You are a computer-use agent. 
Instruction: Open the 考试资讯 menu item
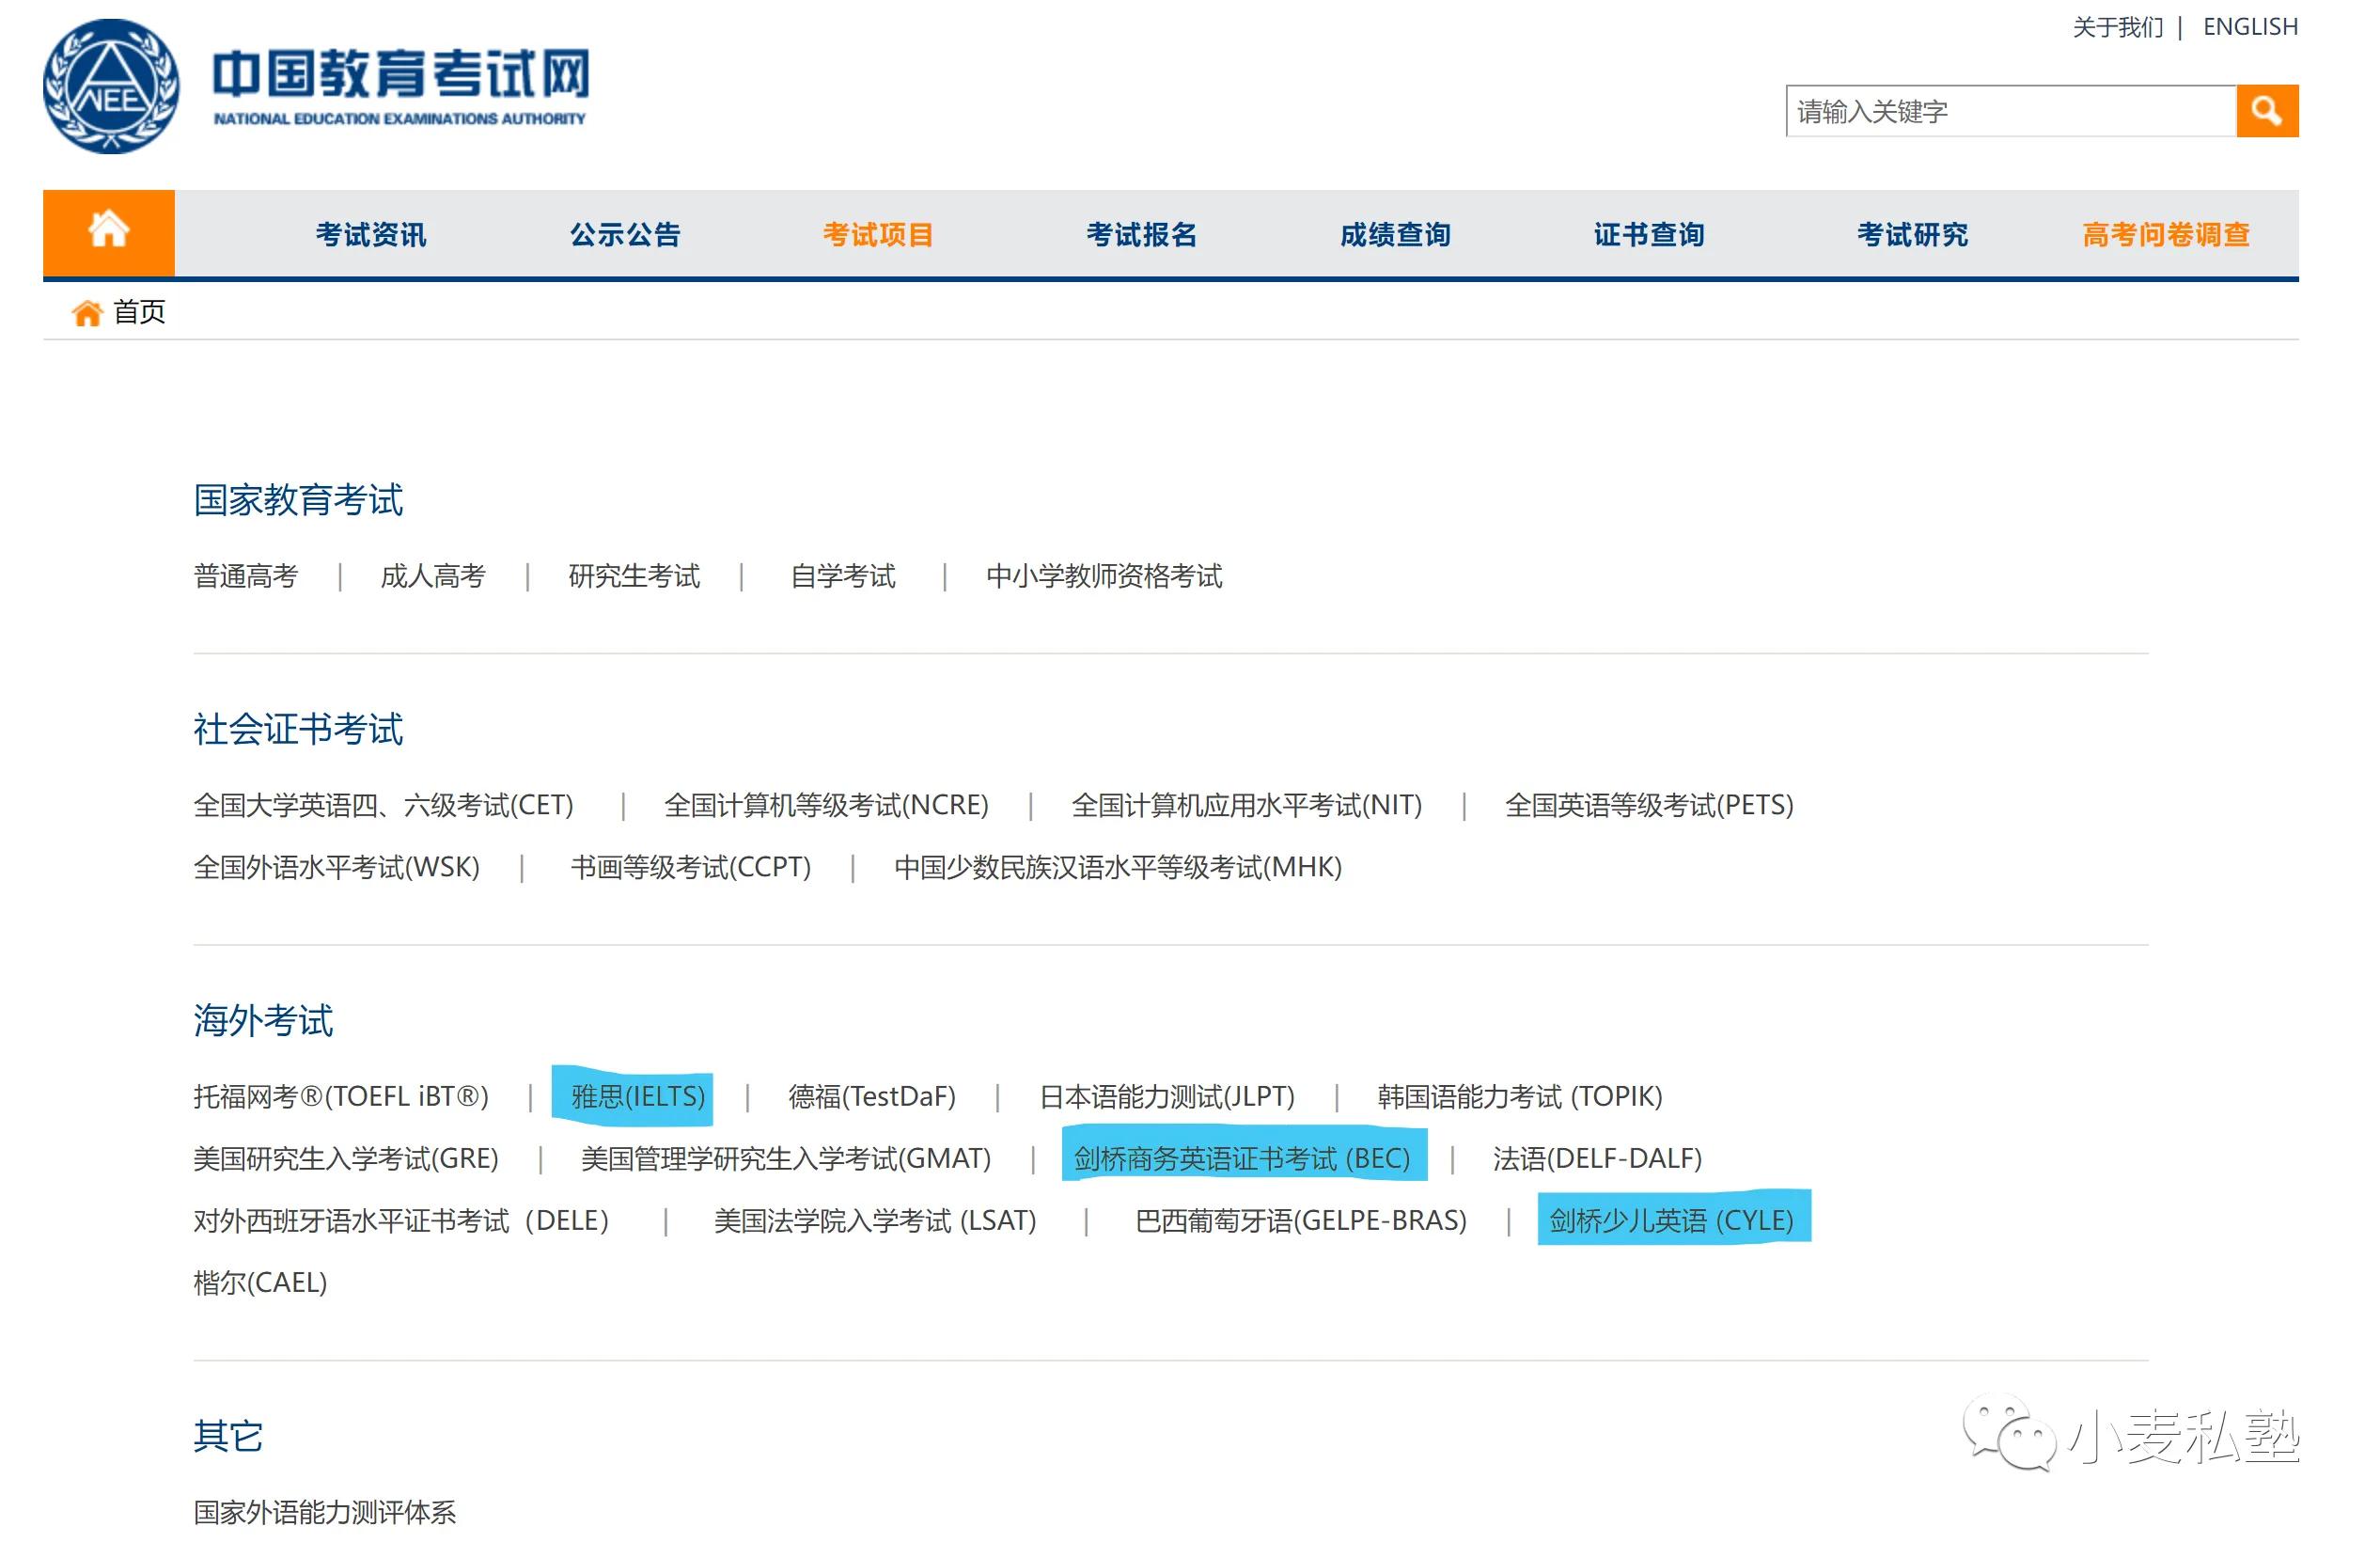pos(371,235)
